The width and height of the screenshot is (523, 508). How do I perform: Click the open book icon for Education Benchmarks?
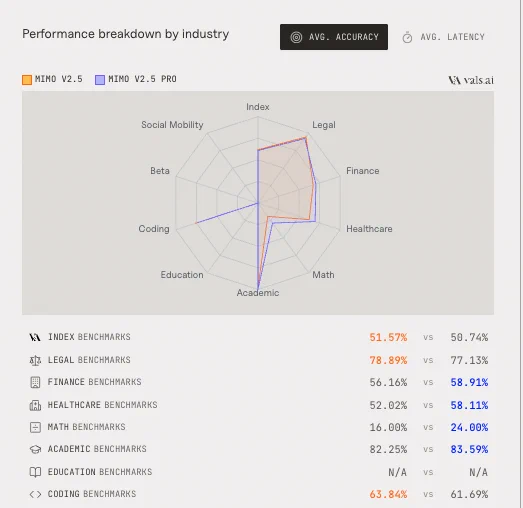click(x=35, y=472)
